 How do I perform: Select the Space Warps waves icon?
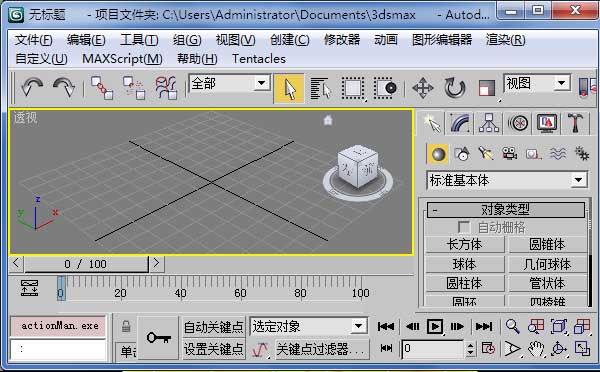coord(558,154)
